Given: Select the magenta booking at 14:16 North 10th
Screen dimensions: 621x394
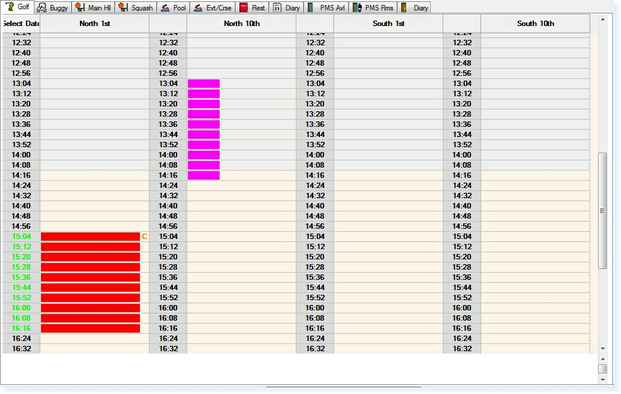Looking at the screenshot, I should [204, 175].
